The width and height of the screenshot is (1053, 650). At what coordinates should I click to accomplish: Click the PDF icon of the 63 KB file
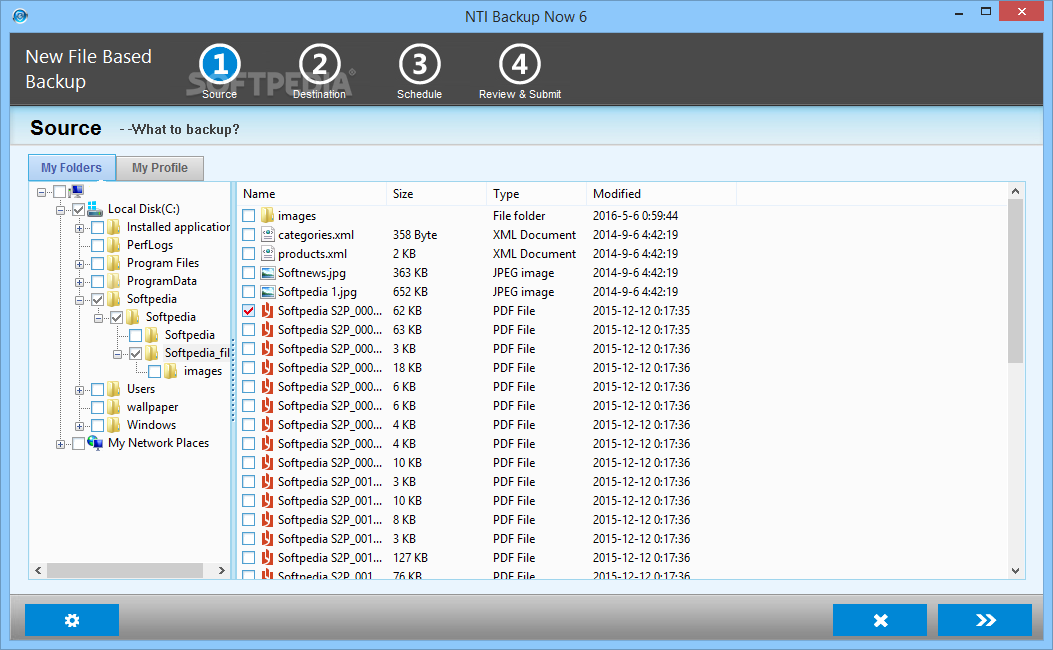(x=267, y=330)
